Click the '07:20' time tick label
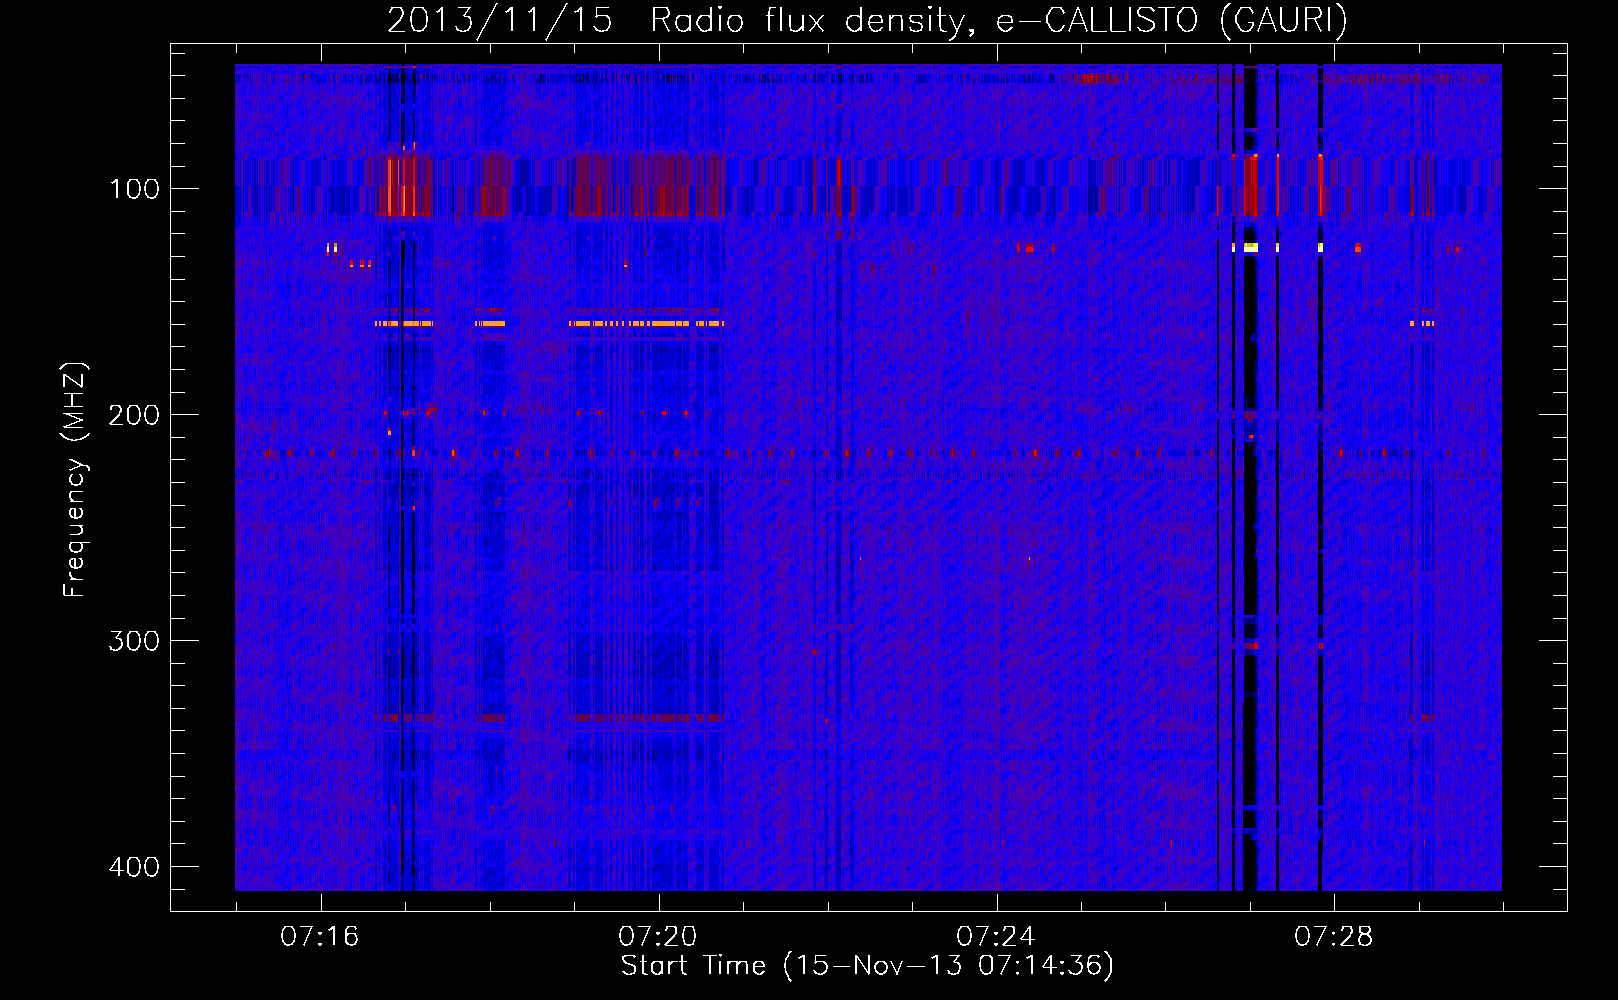 [658, 937]
